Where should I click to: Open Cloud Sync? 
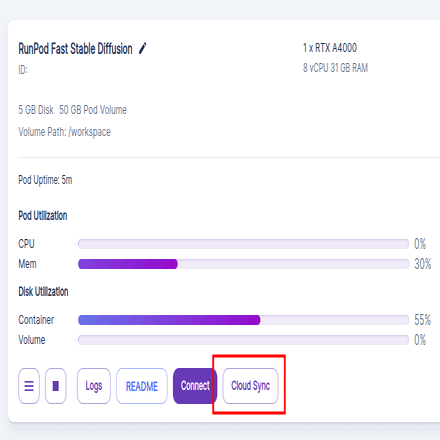point(250,386)
